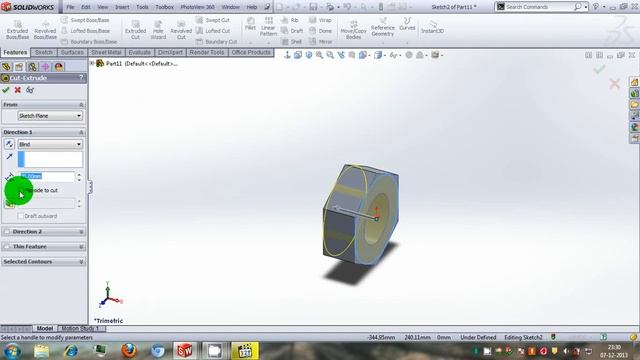The image size is (640, 360).
Task: Open the ConfigurationManager tab icon
Action: (32, 67)
